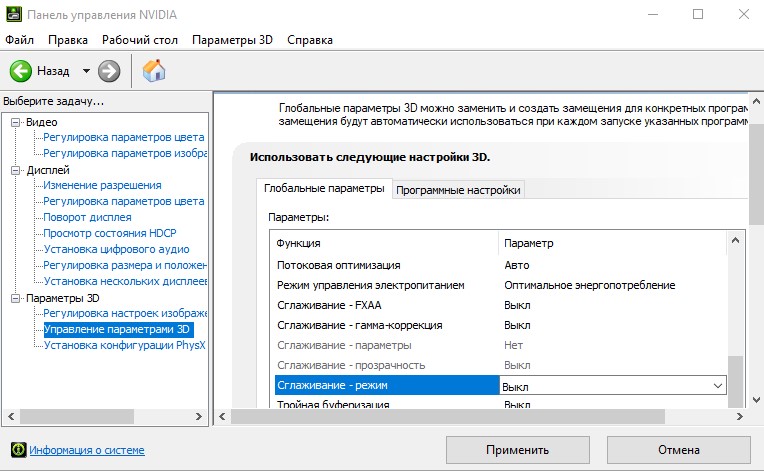Screen dimensions: 764x471
Task: Click main panel scroll up arrow
Action: (x=756, y=101)
